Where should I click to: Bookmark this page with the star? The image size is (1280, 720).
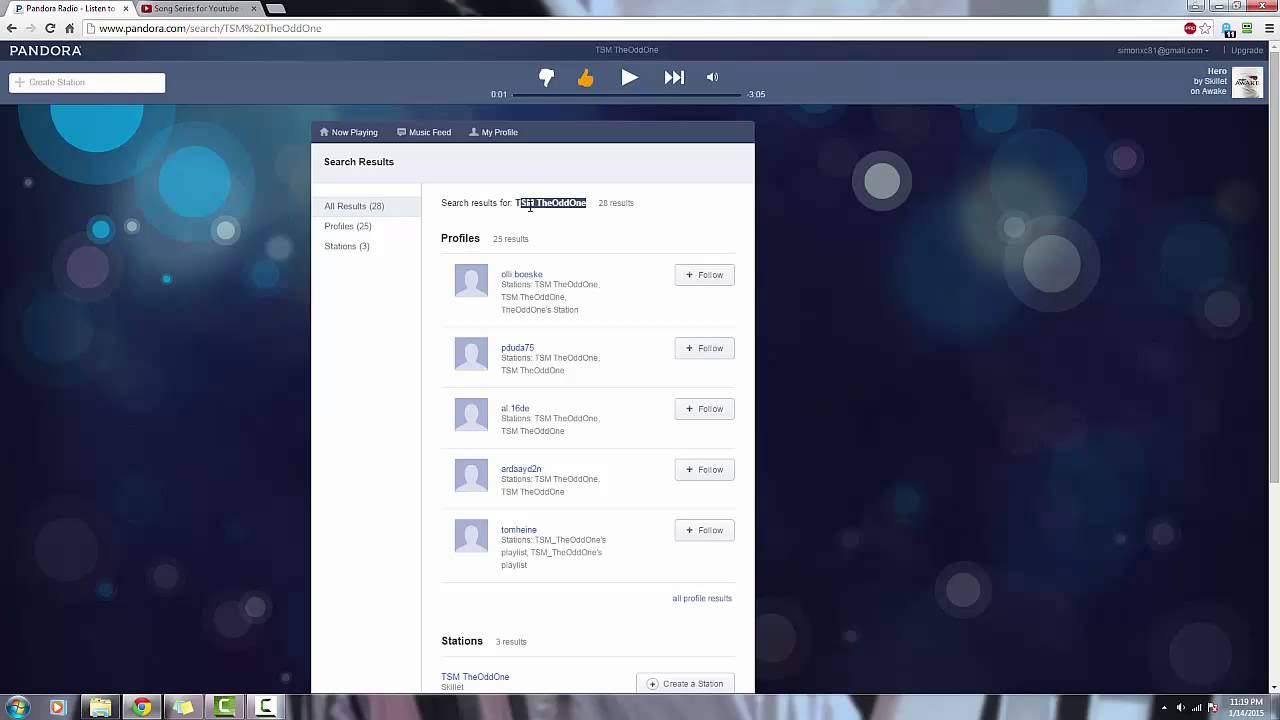(1206, 28)
